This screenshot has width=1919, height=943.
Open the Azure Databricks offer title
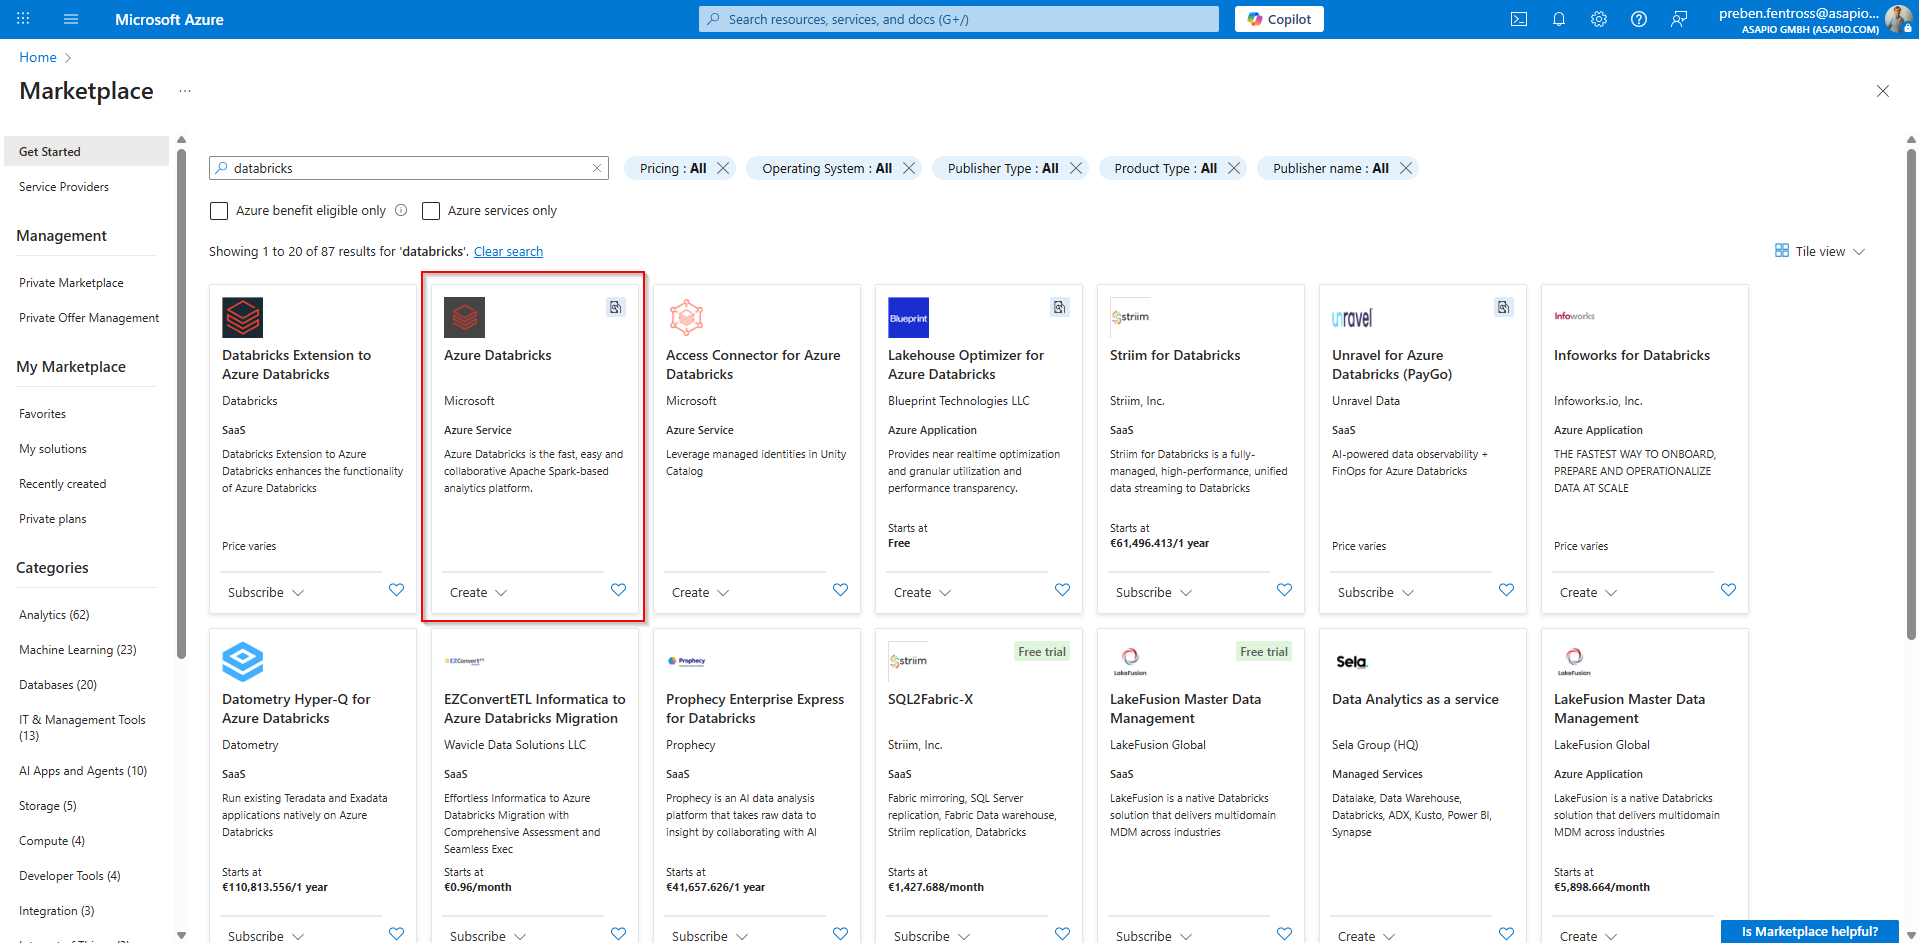497,355
